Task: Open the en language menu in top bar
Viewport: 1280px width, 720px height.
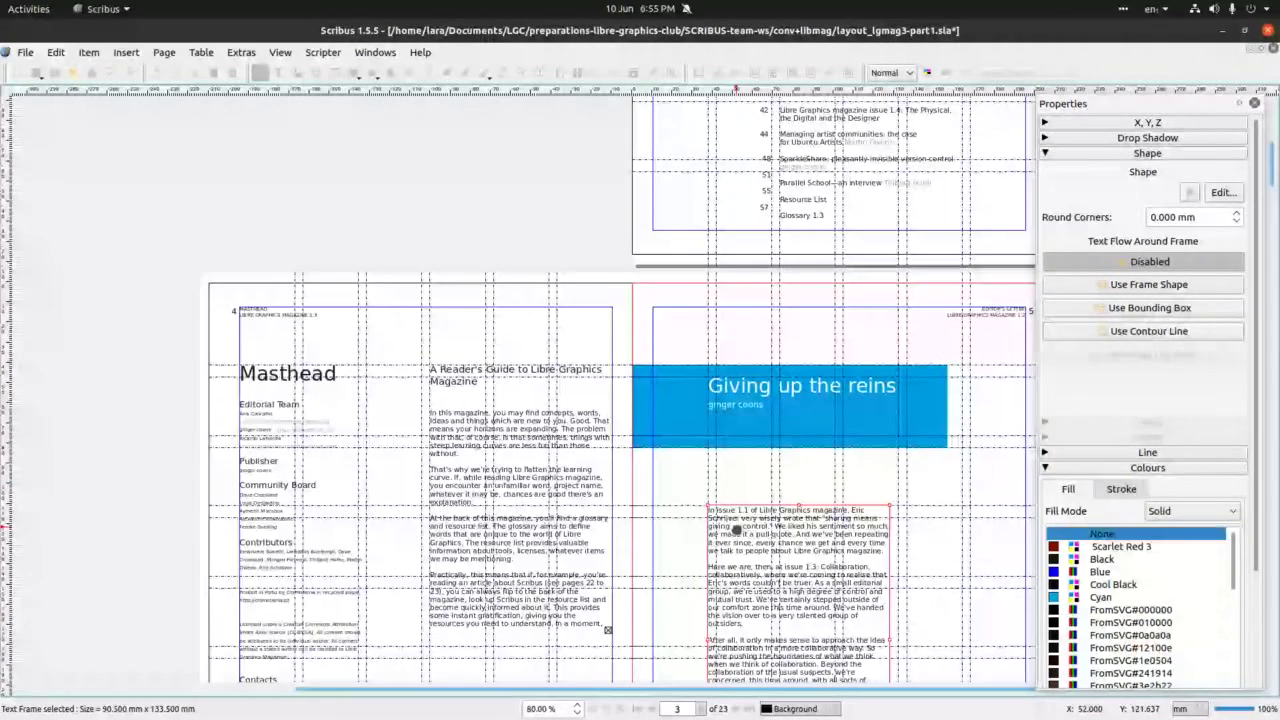Action: click(1157, 9)
